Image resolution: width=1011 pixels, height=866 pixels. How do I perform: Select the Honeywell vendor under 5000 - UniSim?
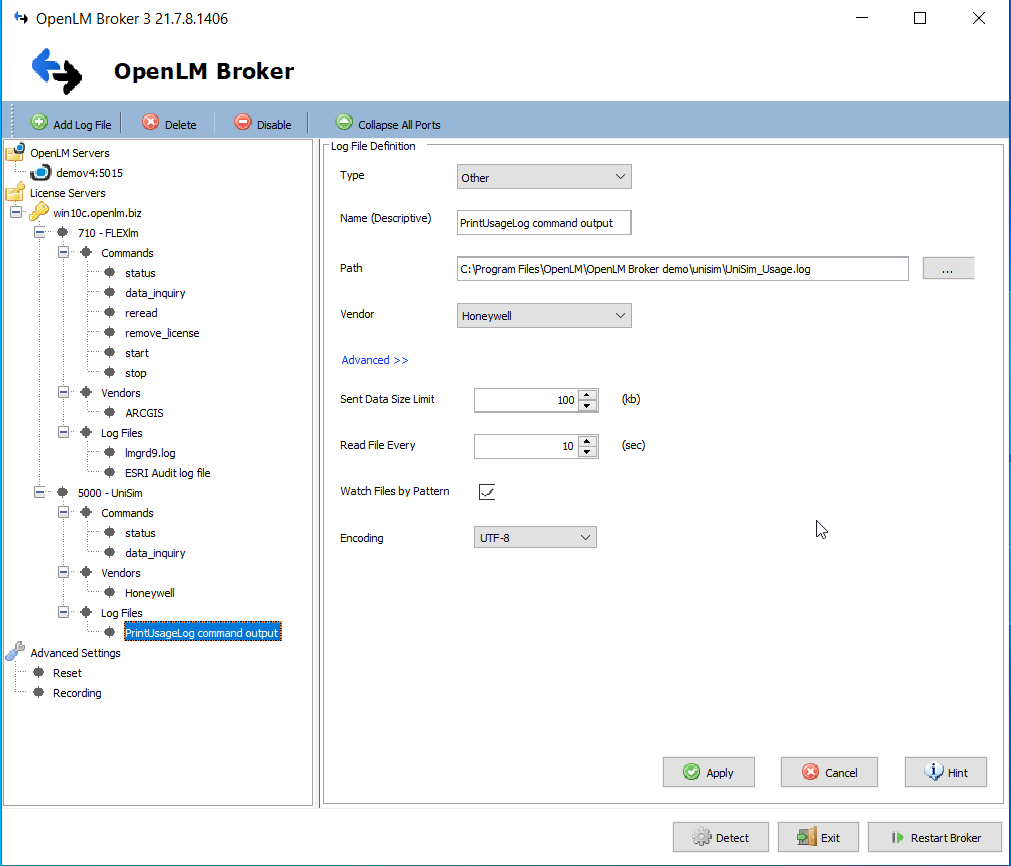click(148, 592)
